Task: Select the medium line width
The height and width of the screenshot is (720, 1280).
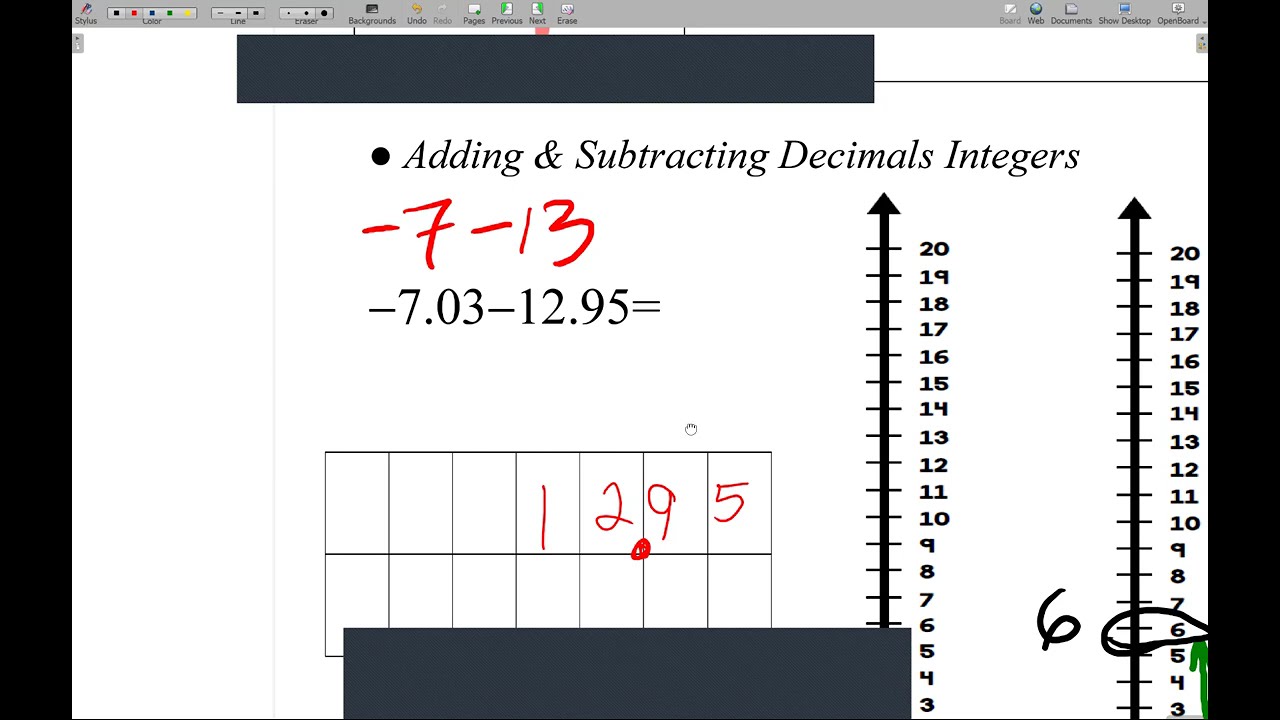Action: tap(238, 13)
